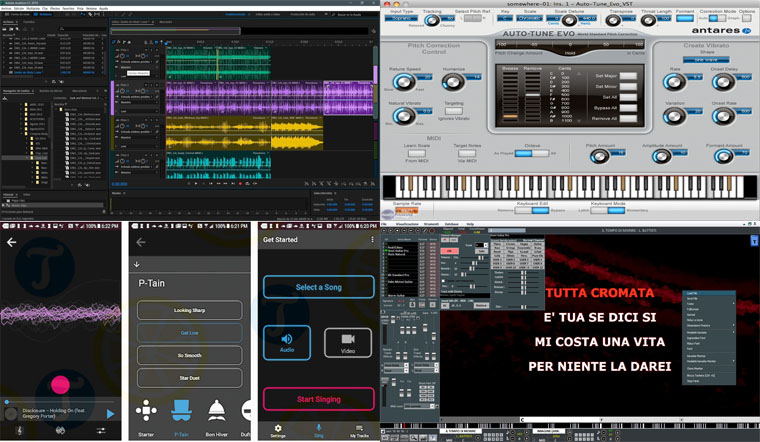Open the Scale dropdown showing Chromatic

[x=529, y=18]
